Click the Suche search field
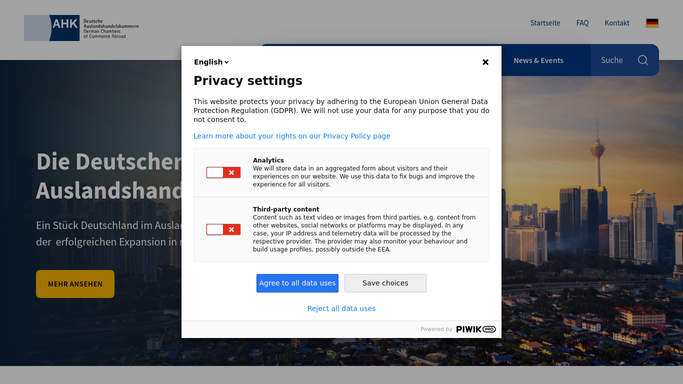This screenshot has height=384, width=683. pyautogui.click(x=624, y=60)
